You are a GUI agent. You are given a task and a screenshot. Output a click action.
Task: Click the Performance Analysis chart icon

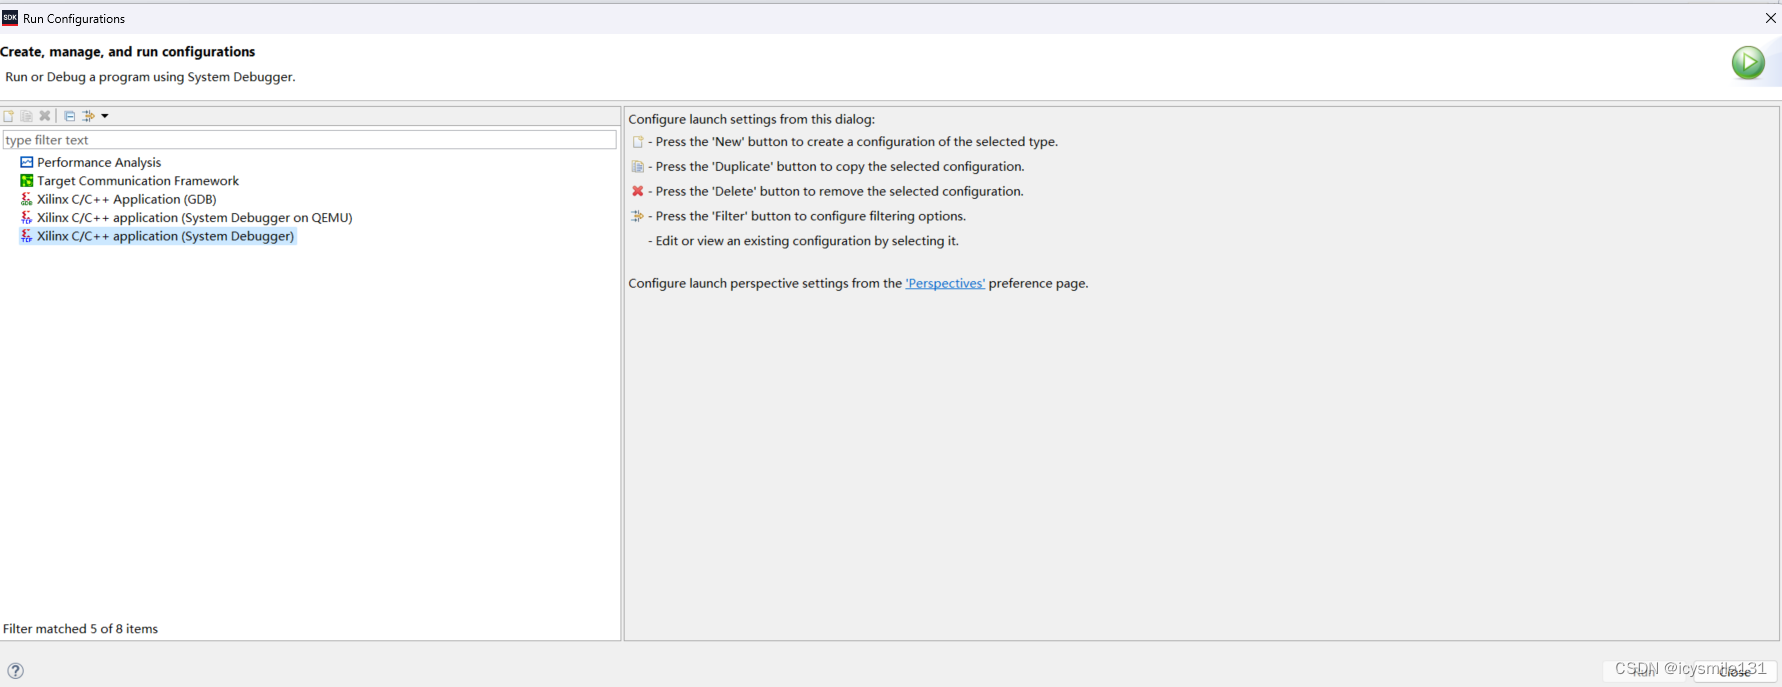(x=27, y=162)
